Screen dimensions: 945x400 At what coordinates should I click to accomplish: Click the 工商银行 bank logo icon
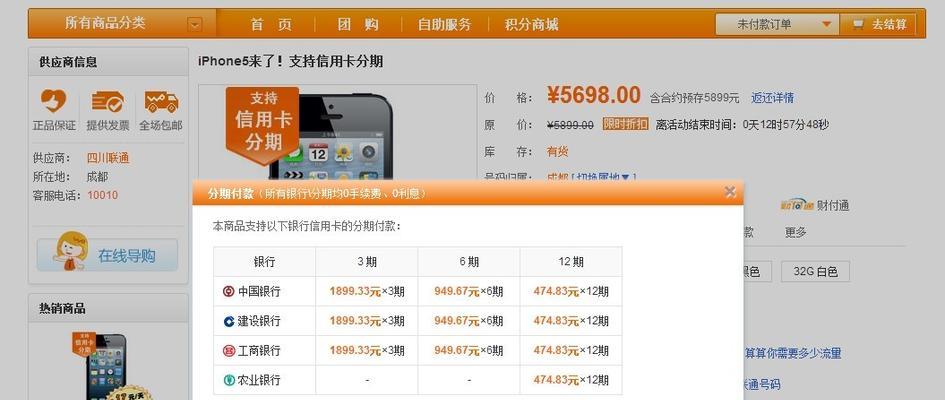click(228, 351)
